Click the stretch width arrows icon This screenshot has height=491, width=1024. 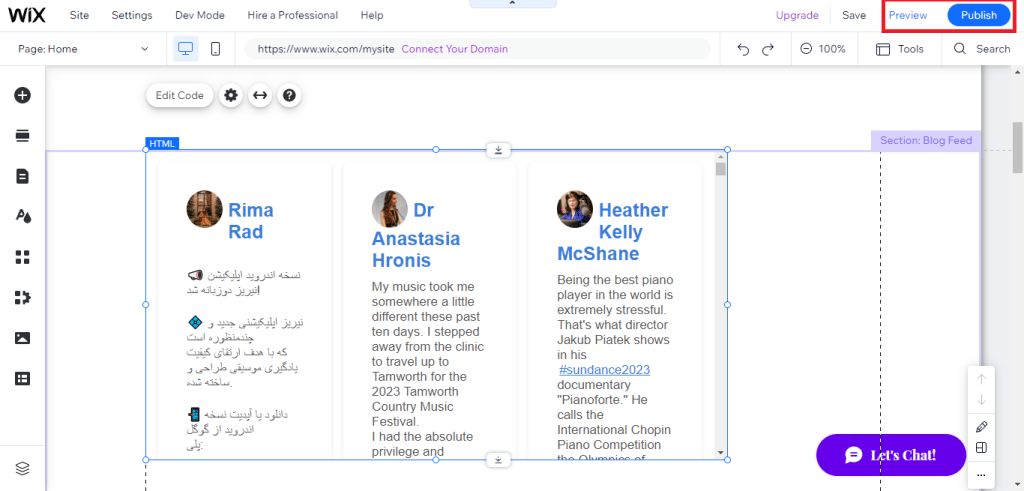(x=260, y=95)
